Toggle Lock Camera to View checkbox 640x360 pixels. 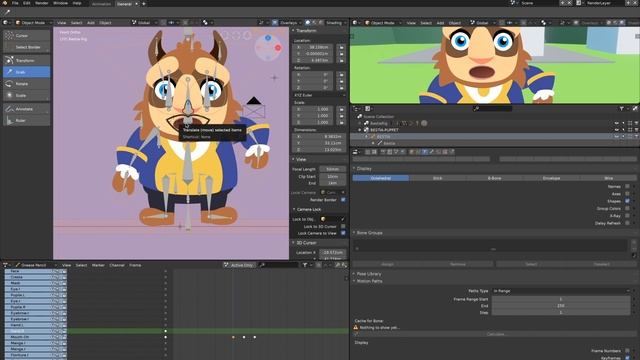coord(343,233)
